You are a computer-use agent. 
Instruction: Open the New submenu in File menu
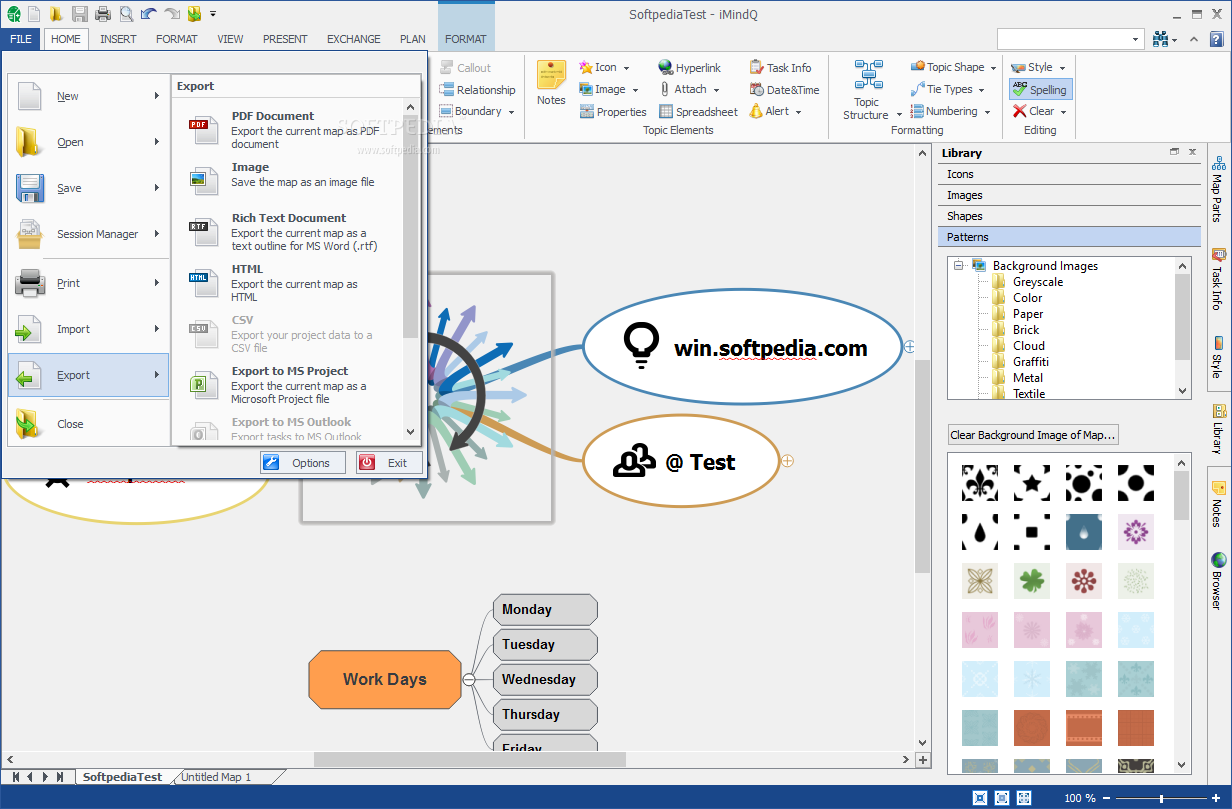(x=88, y=96)
